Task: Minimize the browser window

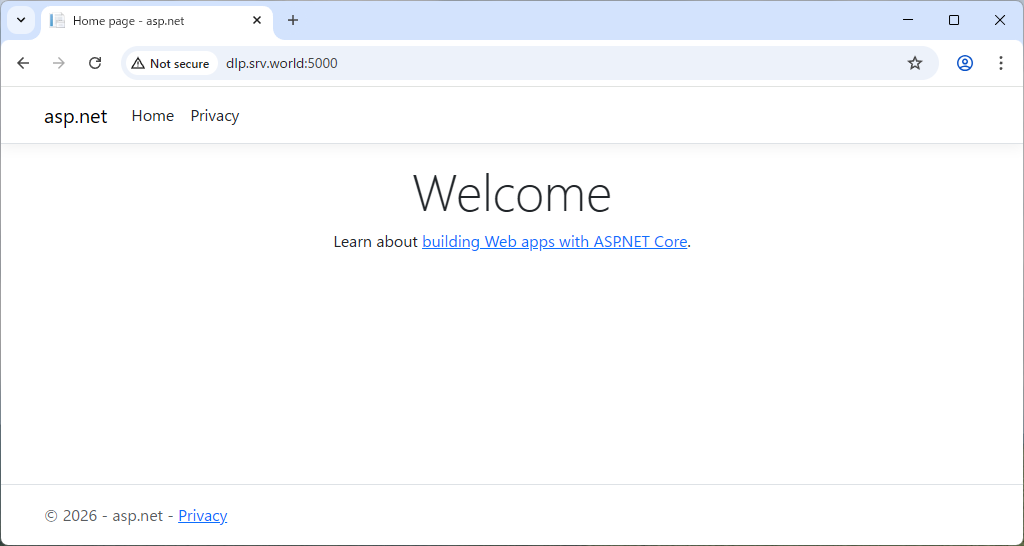Action: [908, 20]
